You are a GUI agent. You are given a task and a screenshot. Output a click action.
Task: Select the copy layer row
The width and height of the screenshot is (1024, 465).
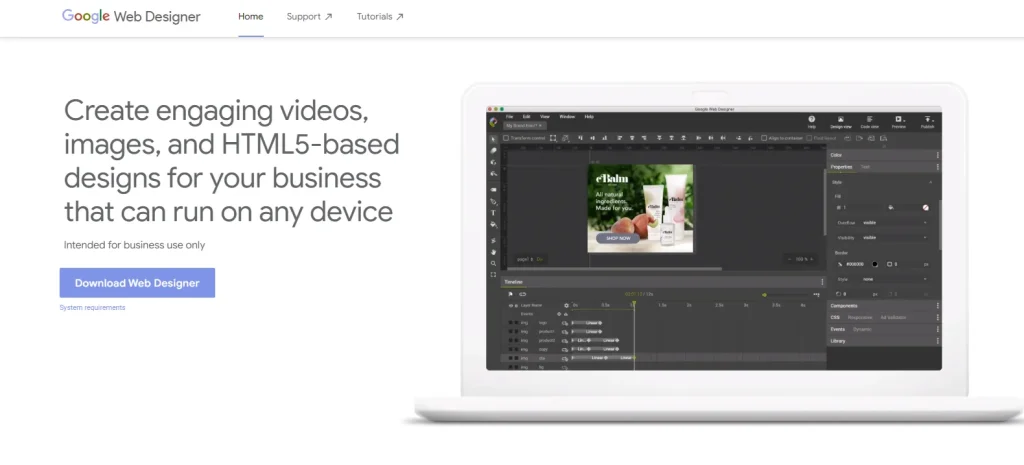(664, 349)
